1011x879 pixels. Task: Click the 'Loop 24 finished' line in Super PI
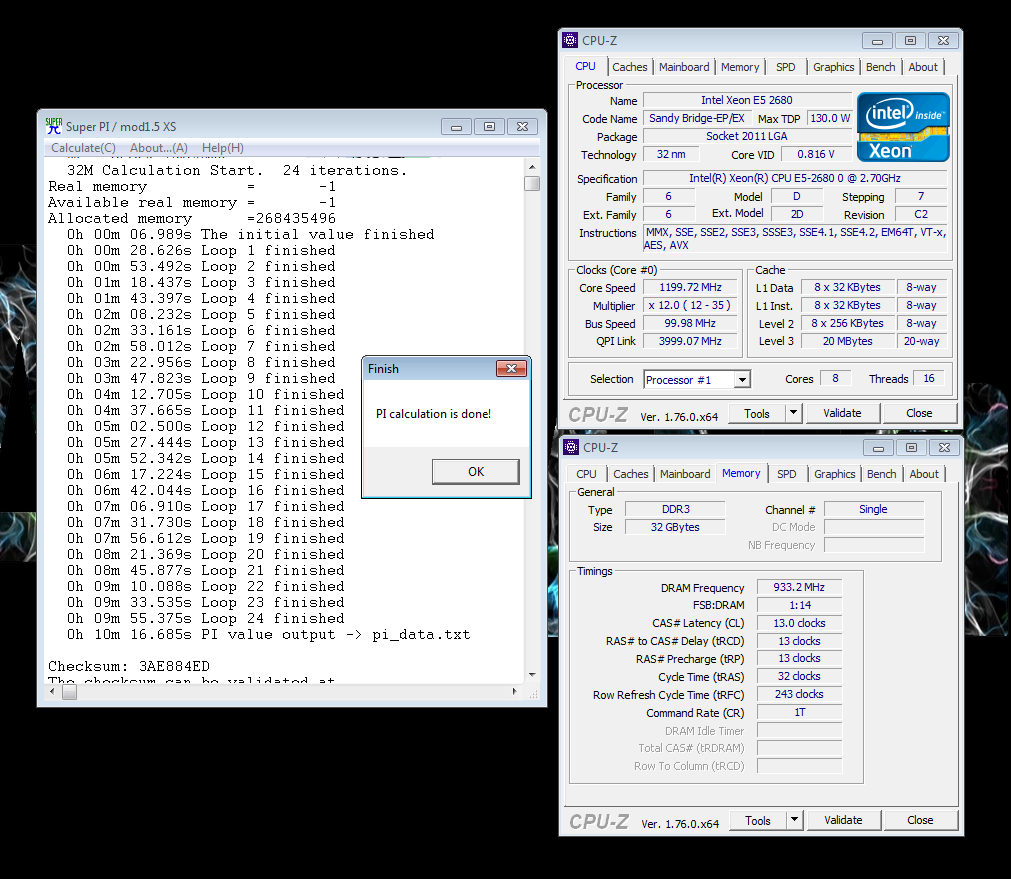pos(205,618)
